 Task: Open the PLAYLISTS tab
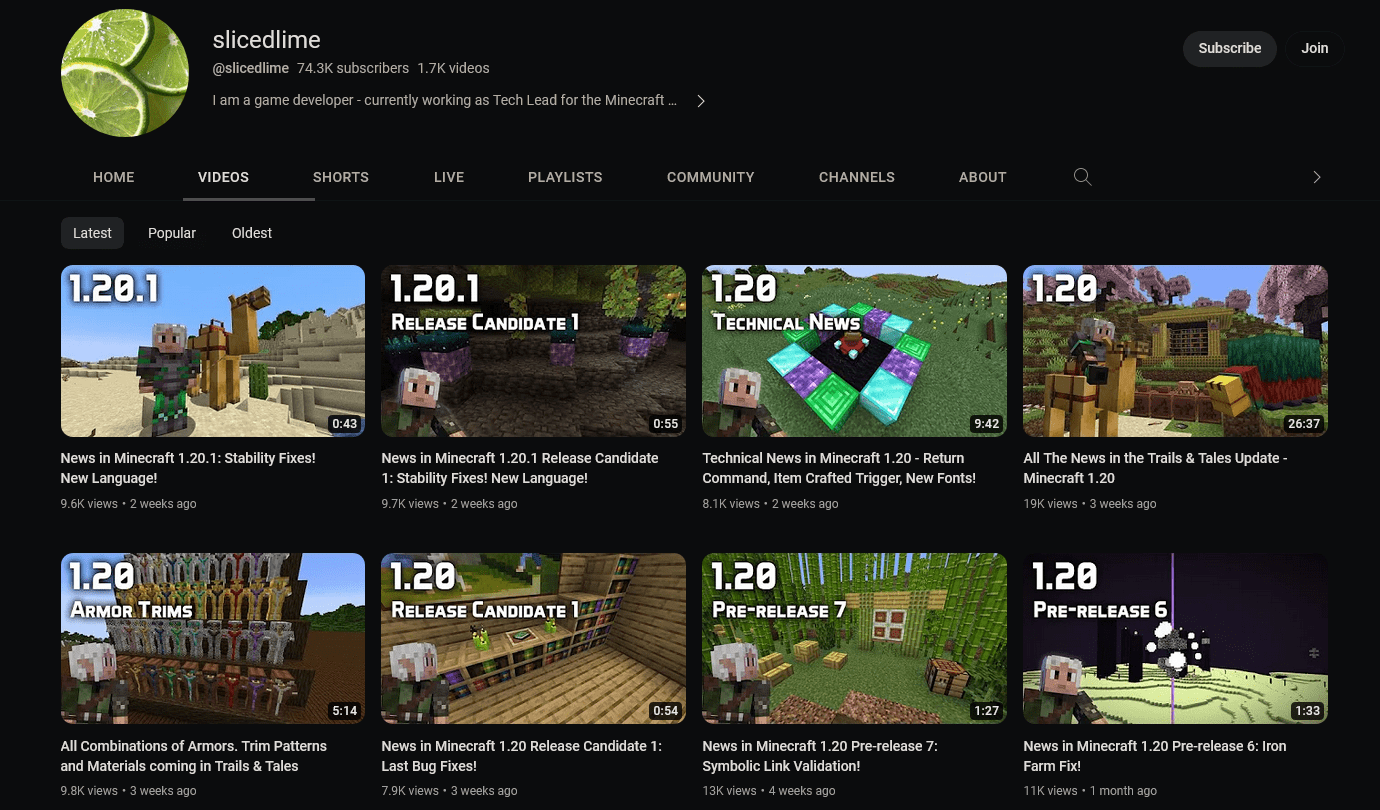(565, 177)
